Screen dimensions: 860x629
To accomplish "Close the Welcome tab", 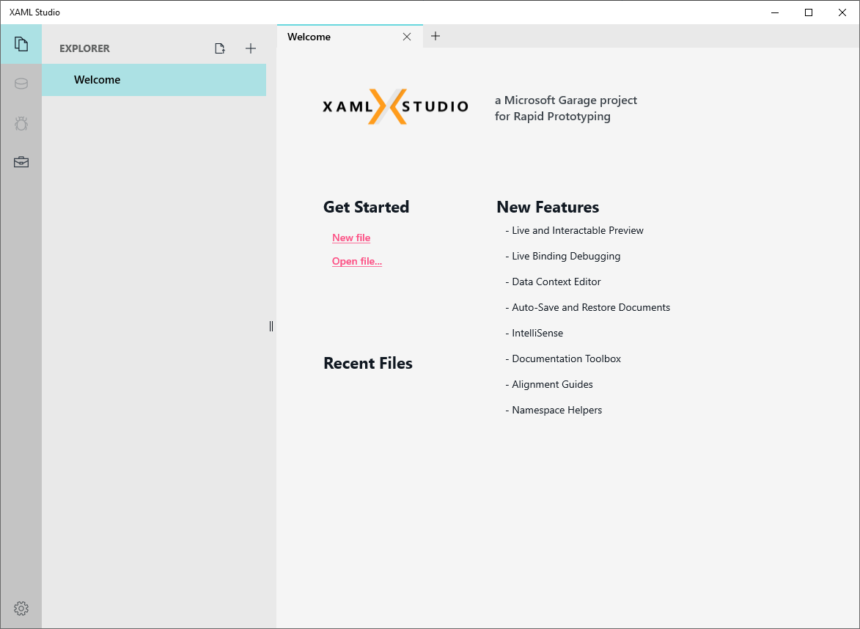I will click(407, 36).
